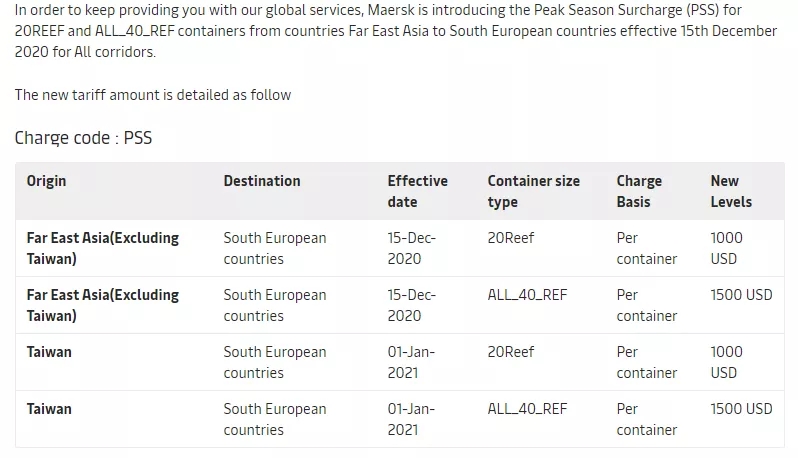Image resolution: width=798 pixels, height=458 pixels.
Task: Click 1500 USD level in the last row
Action: tap(741, 409)
